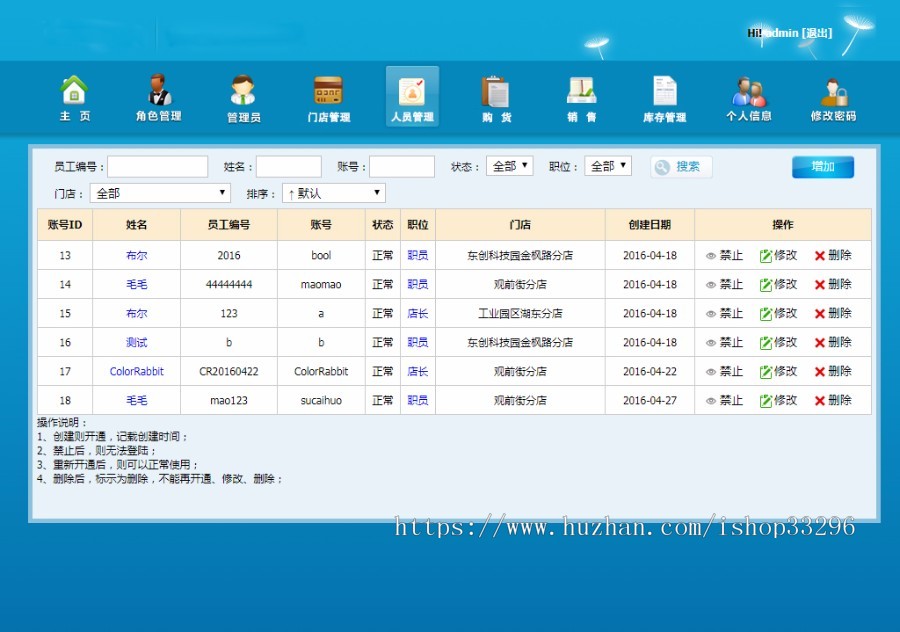The height and width of the screenshot is (632, 900).
Task: Open the 购货 purchasing icon
Action: [x=496, y=95]
